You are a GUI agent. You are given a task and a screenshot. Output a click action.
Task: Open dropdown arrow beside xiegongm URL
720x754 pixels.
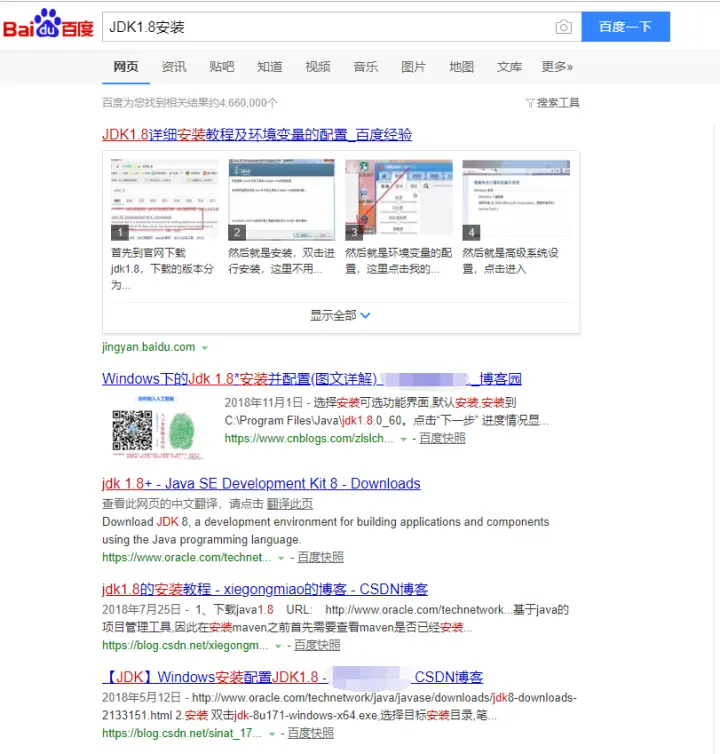[x=278, y=646]
